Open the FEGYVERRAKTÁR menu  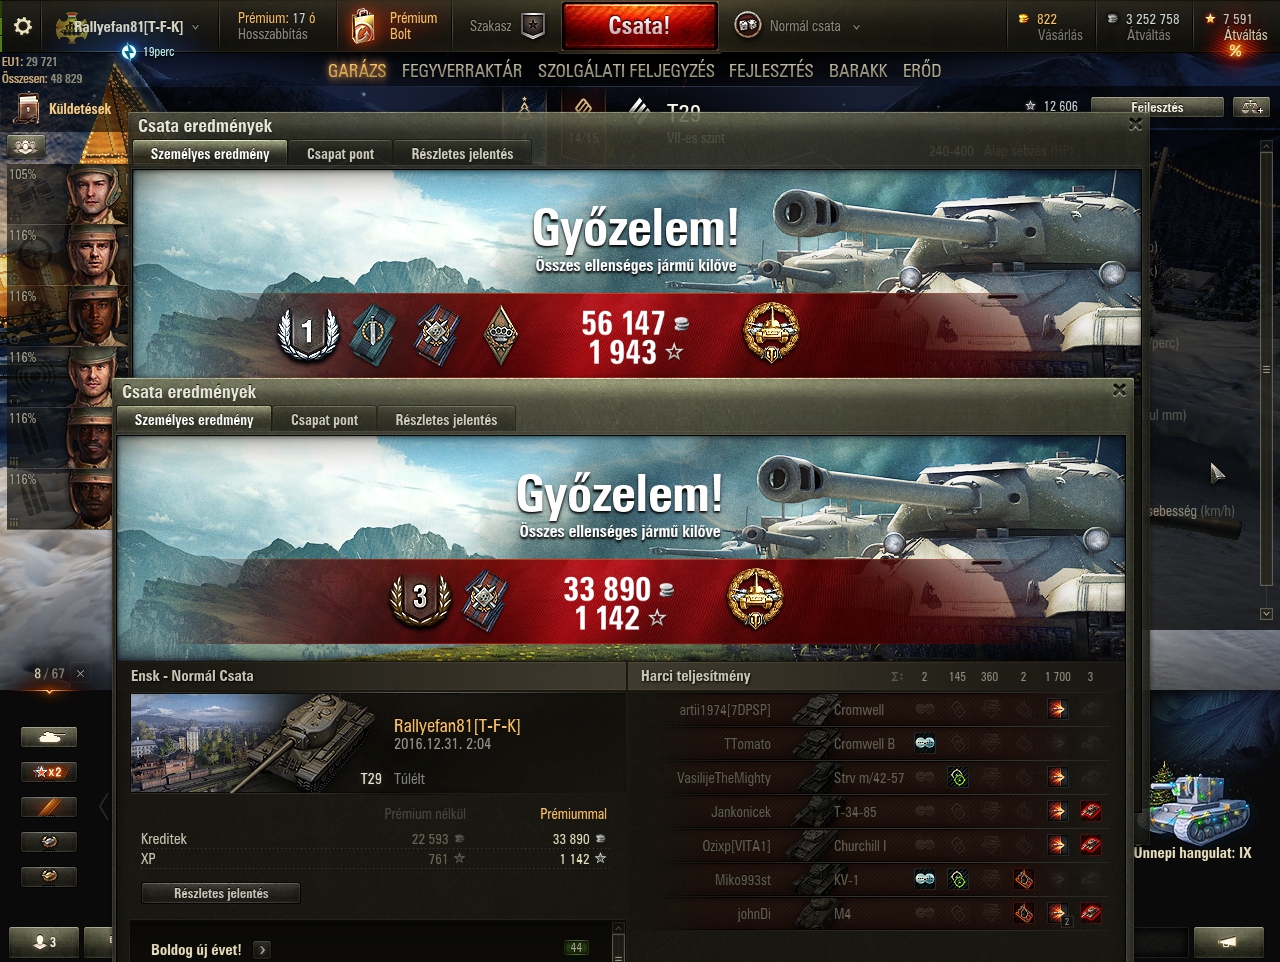point(462,71)
